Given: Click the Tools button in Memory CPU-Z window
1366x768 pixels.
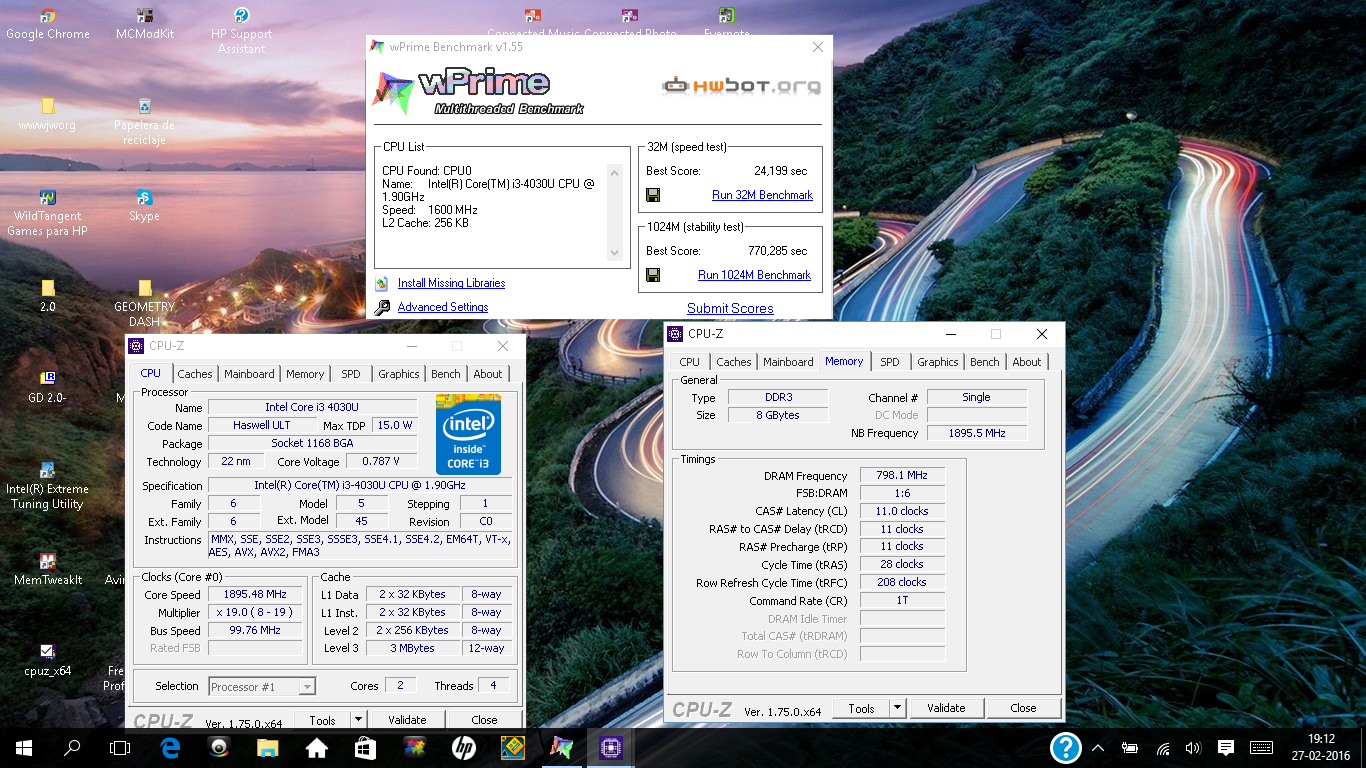Looking at the screenshot, I should click(861, 708).
